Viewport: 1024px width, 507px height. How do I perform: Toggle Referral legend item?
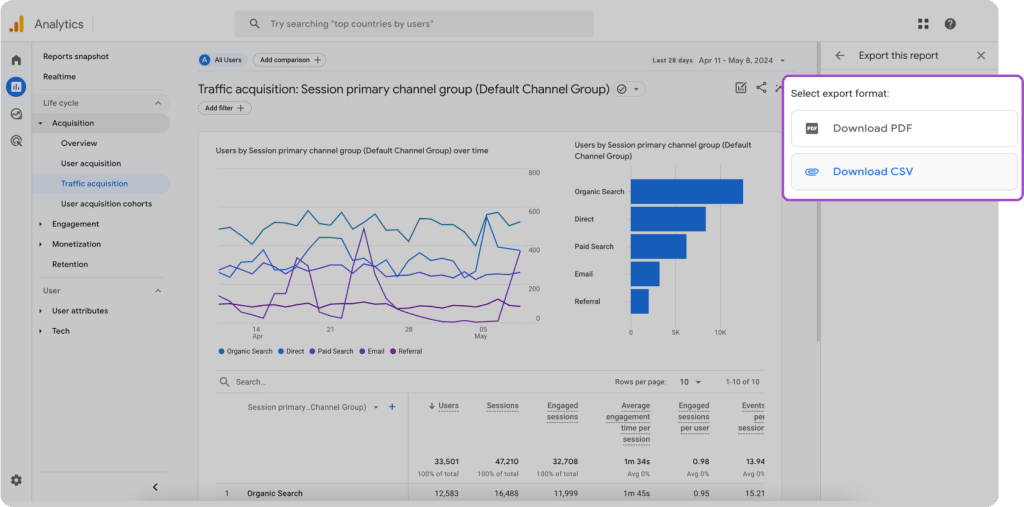point(406,352)
